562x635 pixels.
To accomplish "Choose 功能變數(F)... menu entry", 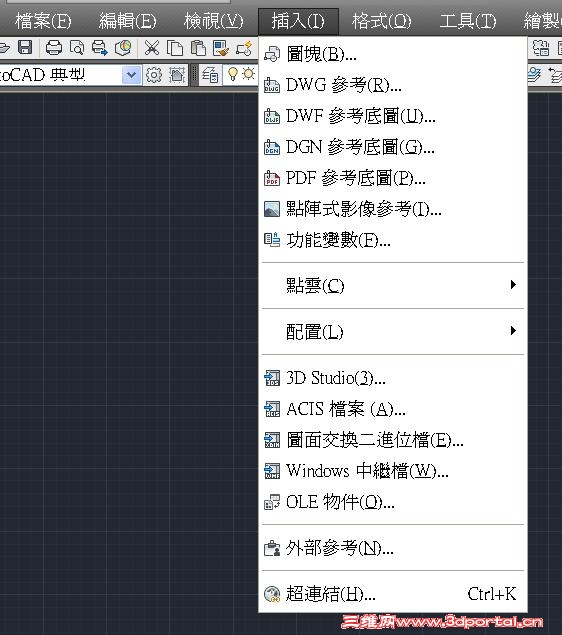I will pyautogui.click(x=393, y=240).
